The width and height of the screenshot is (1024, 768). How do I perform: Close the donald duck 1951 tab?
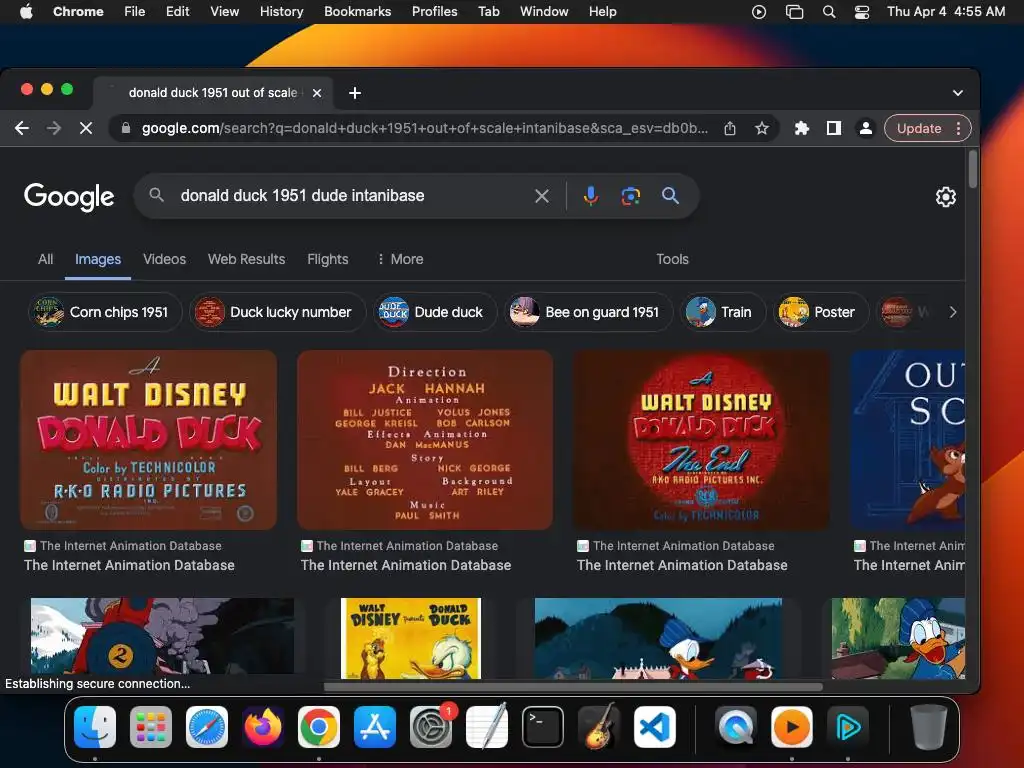(317, 93)
